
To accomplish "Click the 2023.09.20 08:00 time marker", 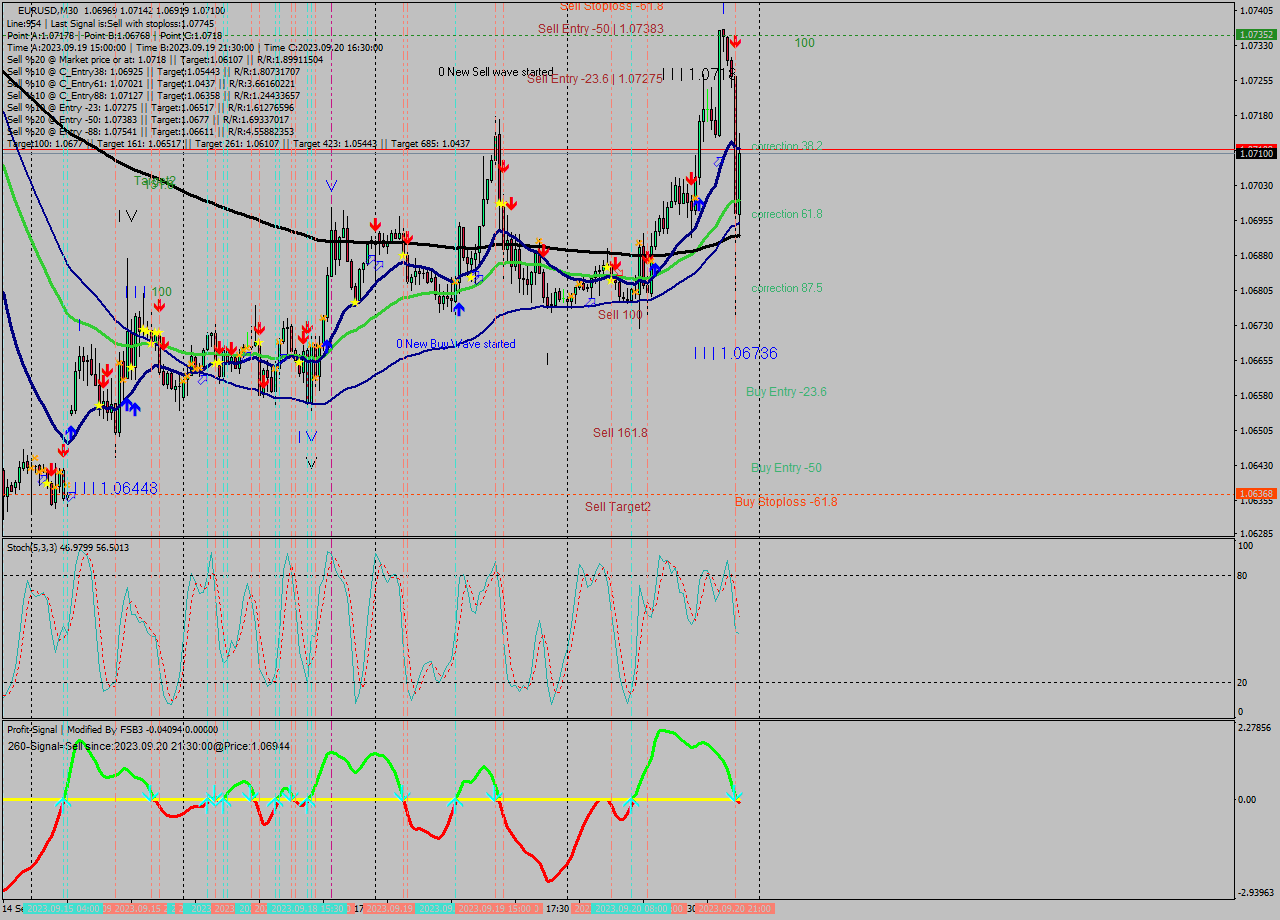I will coord(633,909).
